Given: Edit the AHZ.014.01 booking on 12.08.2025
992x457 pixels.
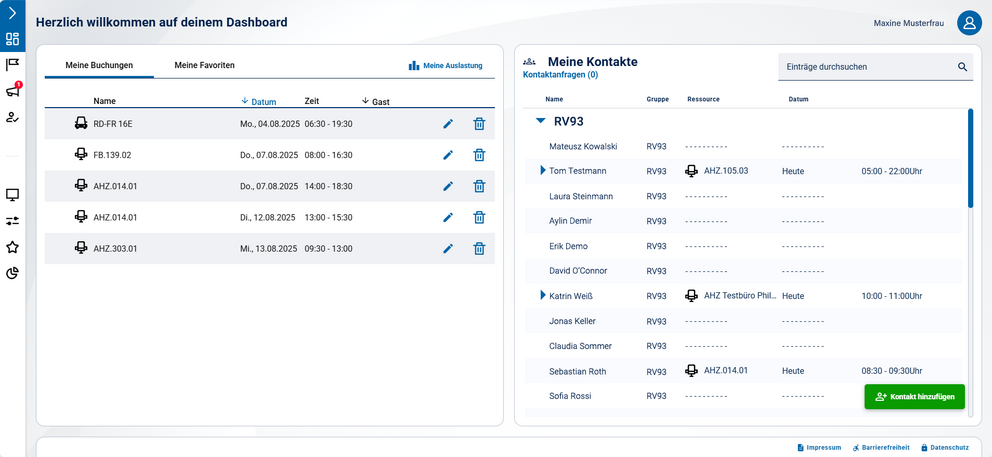Looking at the screenshot, I should (x=448, y=218).
